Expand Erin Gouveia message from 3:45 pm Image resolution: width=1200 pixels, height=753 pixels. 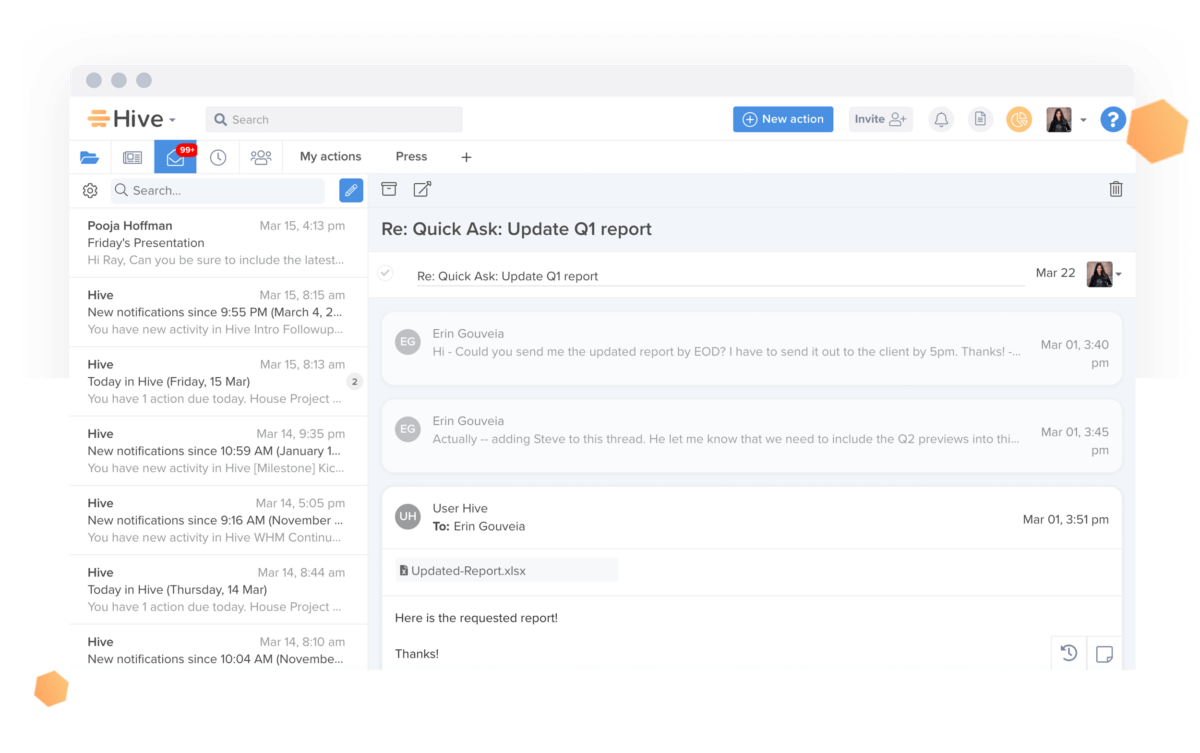point(751,436)
